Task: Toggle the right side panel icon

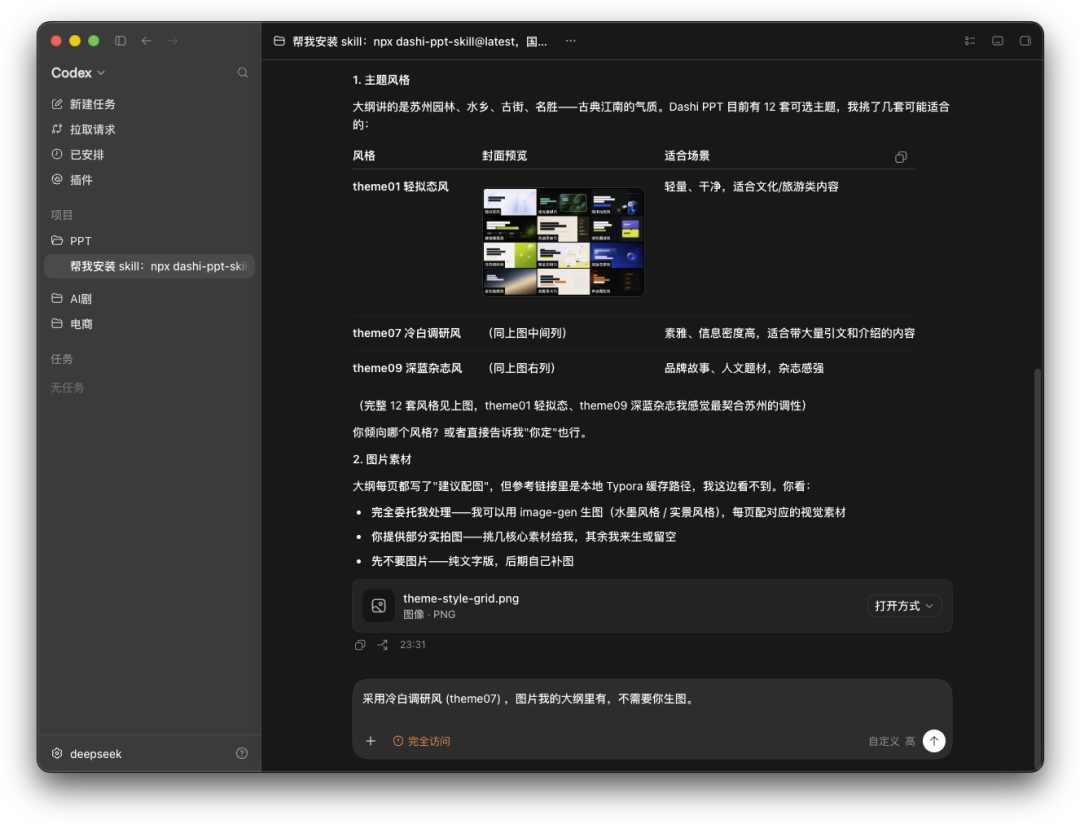Action: [1025, 41]
